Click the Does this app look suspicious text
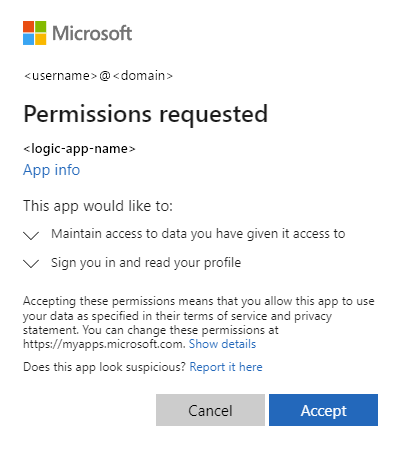The height and width of the screenshot is (450, 400). (104, 367)
